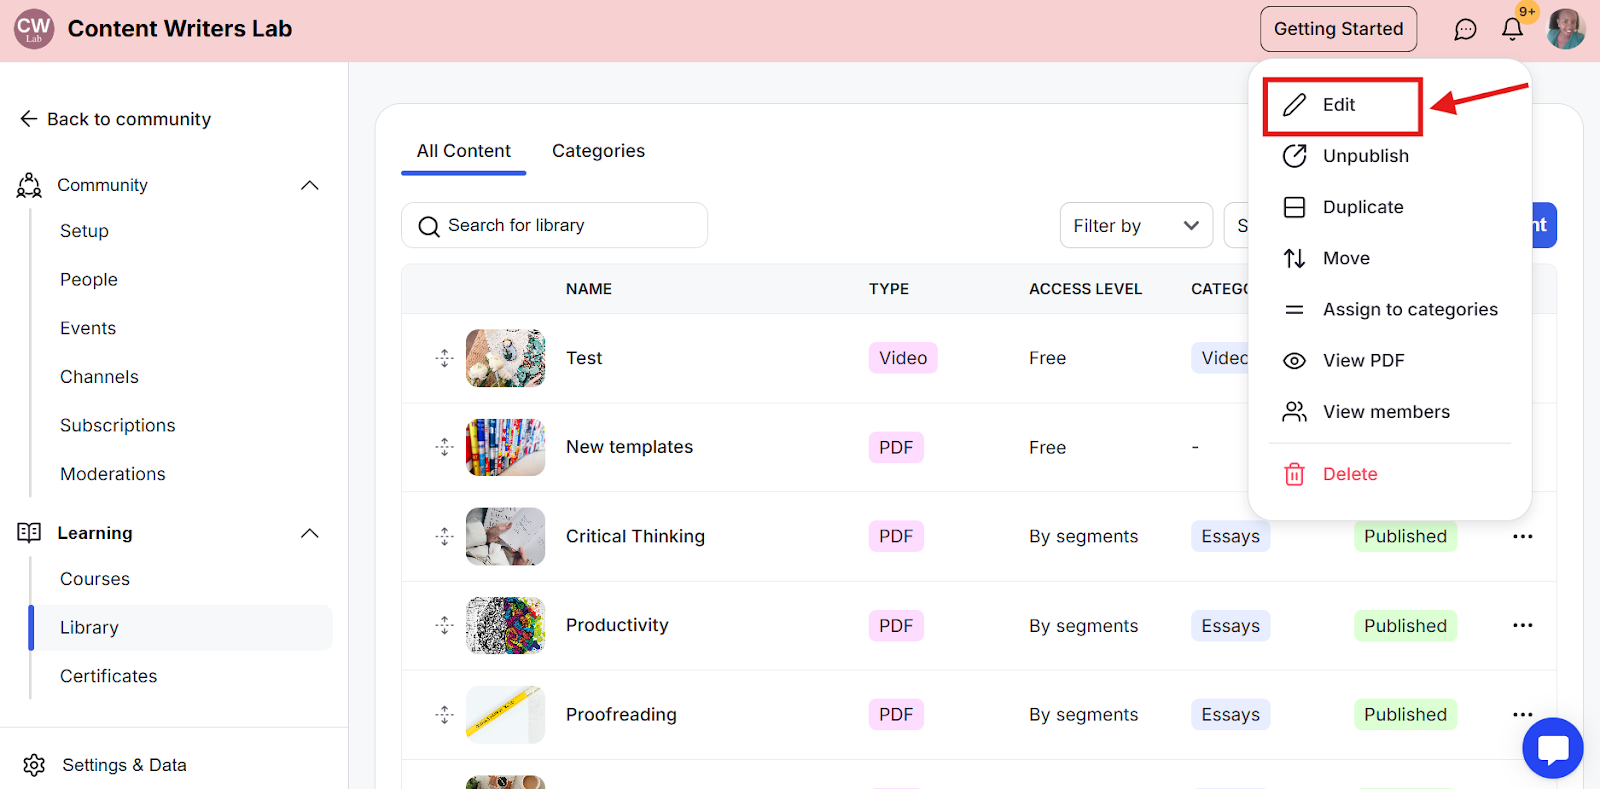
Task: Open the chat messages icon
Action: pos(1465,30)
